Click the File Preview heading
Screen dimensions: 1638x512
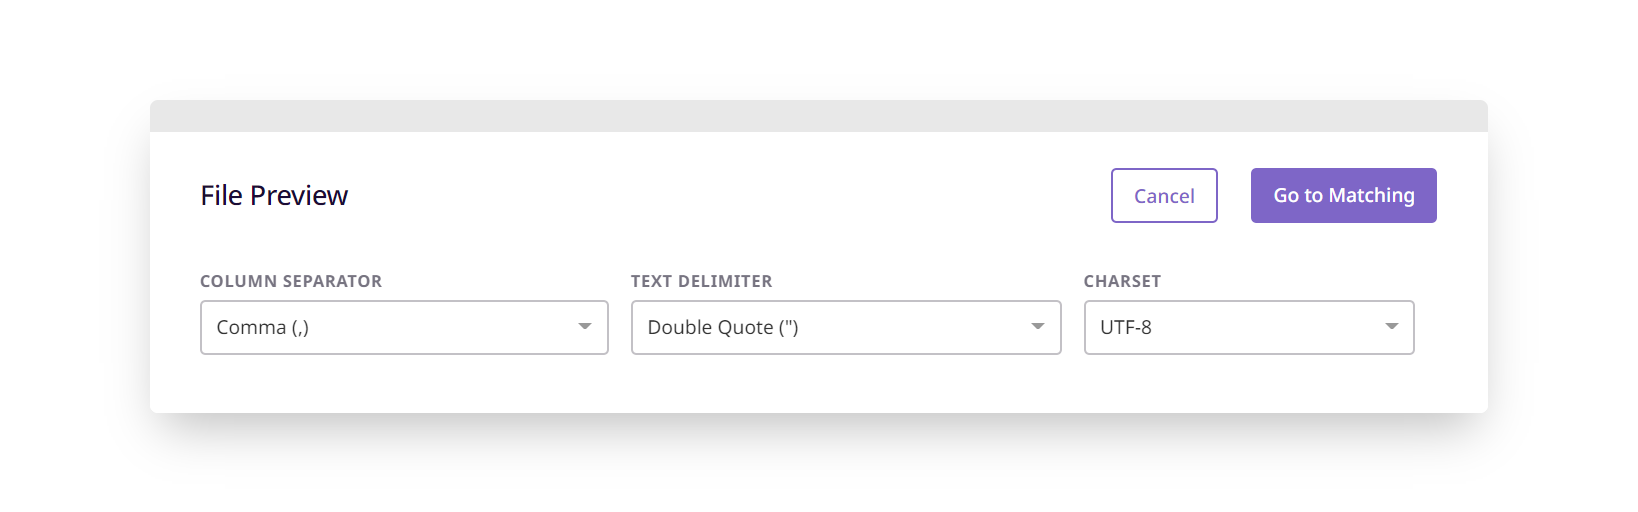point(274,195)
